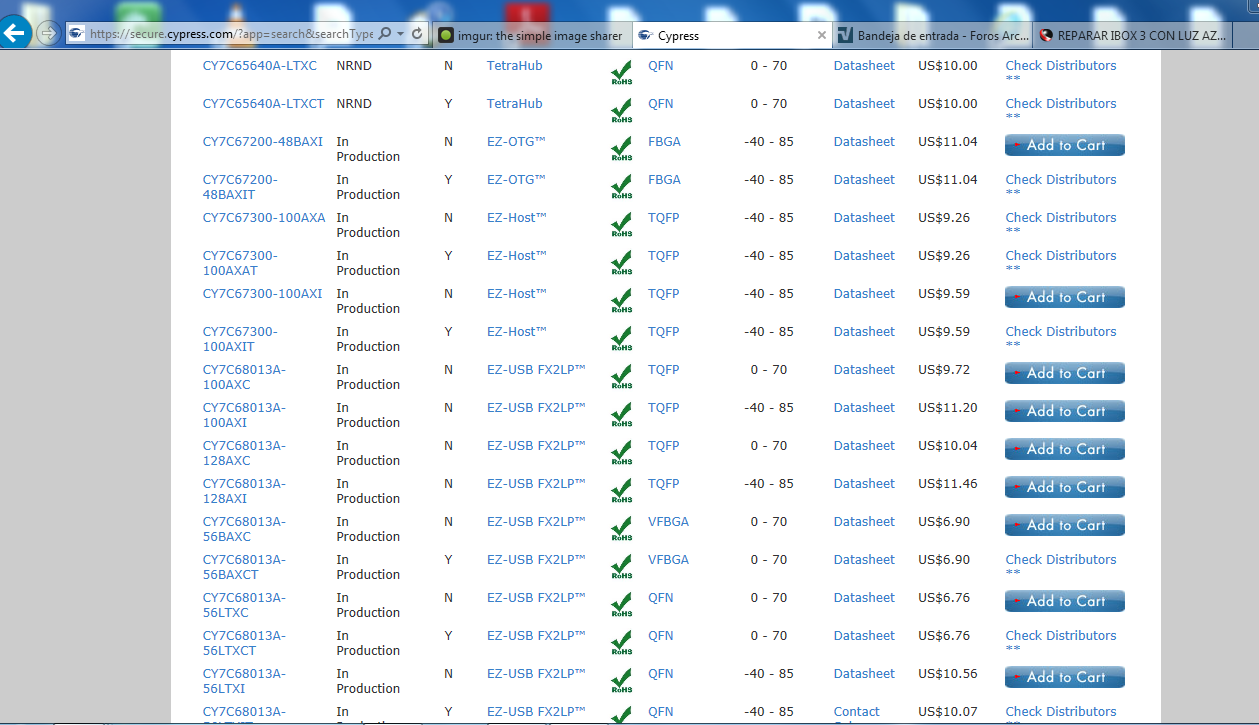The width and height of the screenshot is (1259, 725).
Task: Close the Cypress tab
Action: tap(822, 35)
